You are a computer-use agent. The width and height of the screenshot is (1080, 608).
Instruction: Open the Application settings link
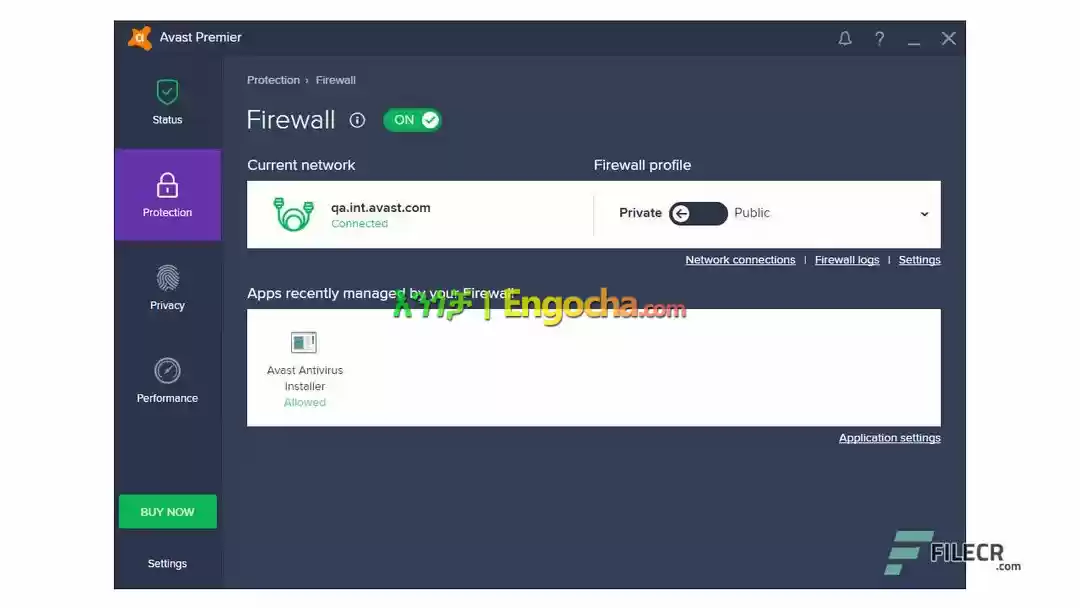(x=889, y=438)
